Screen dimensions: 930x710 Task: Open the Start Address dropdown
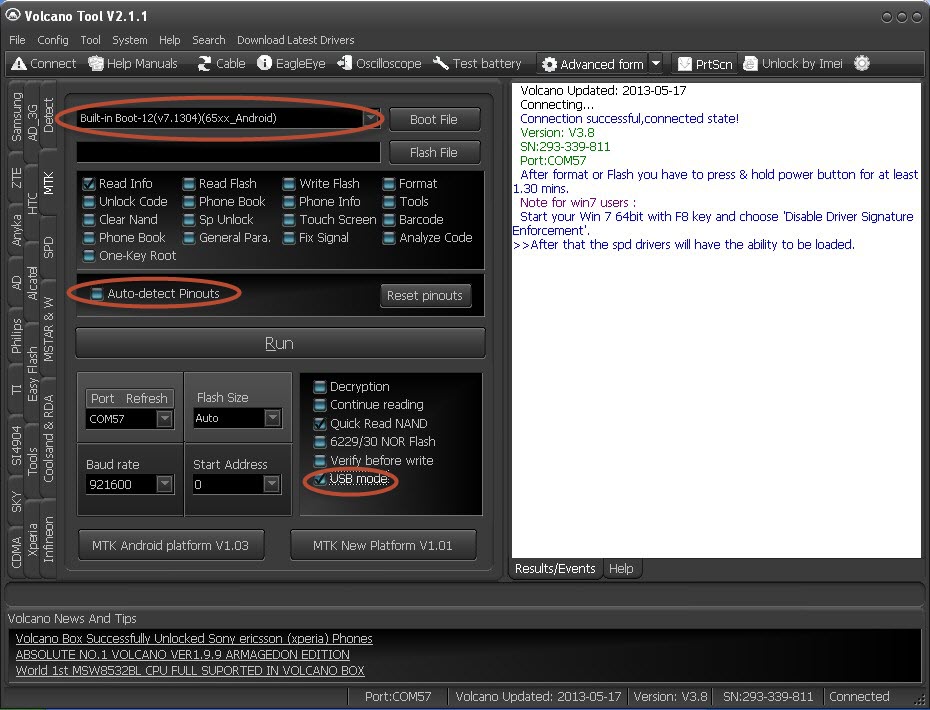point(272,485)
